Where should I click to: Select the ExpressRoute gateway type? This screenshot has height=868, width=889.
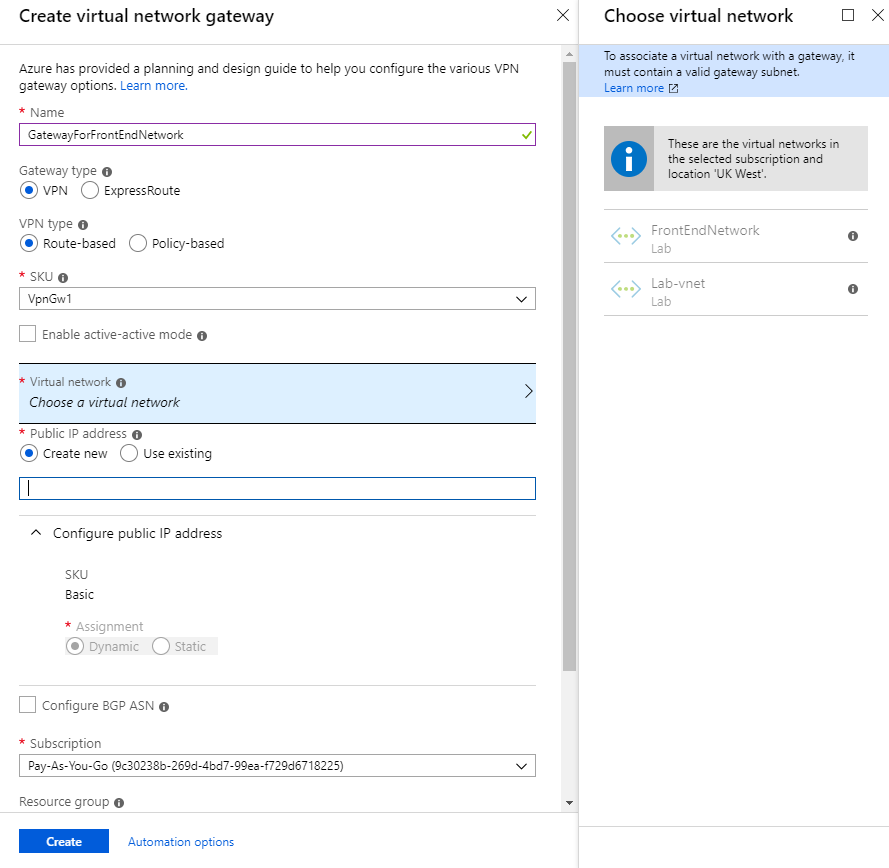(x=90, y=190)
